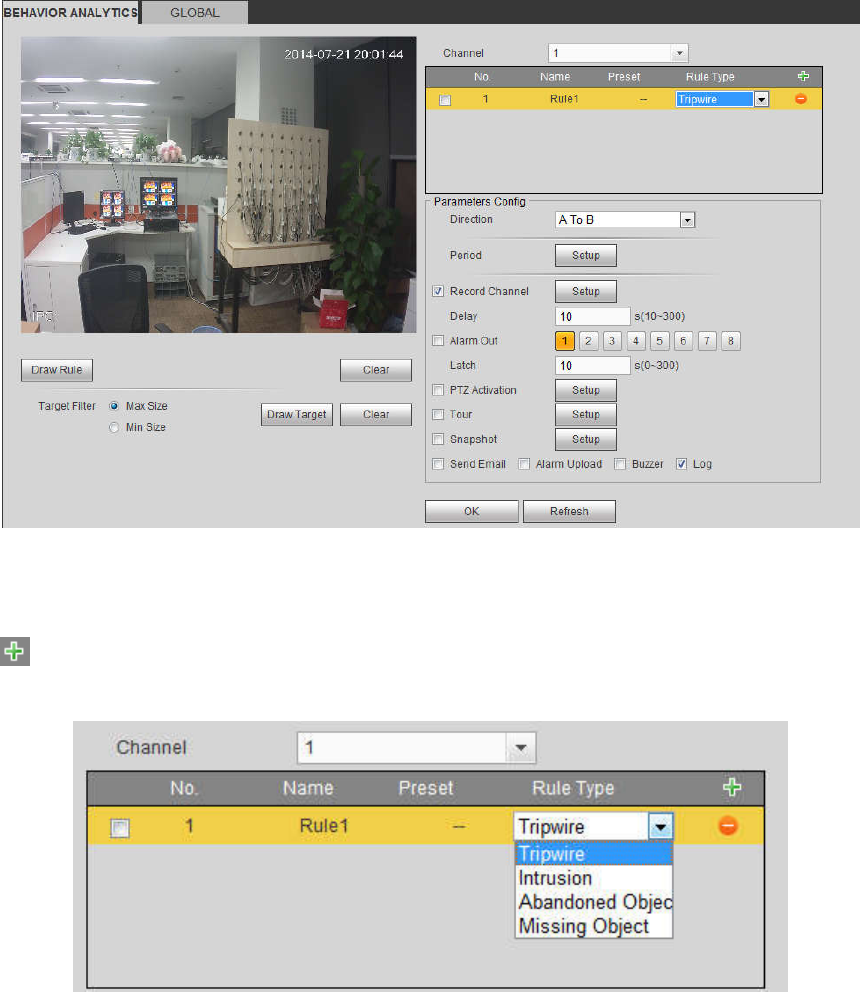Enable the Alarm Upload checkbox

pos(524,464)
